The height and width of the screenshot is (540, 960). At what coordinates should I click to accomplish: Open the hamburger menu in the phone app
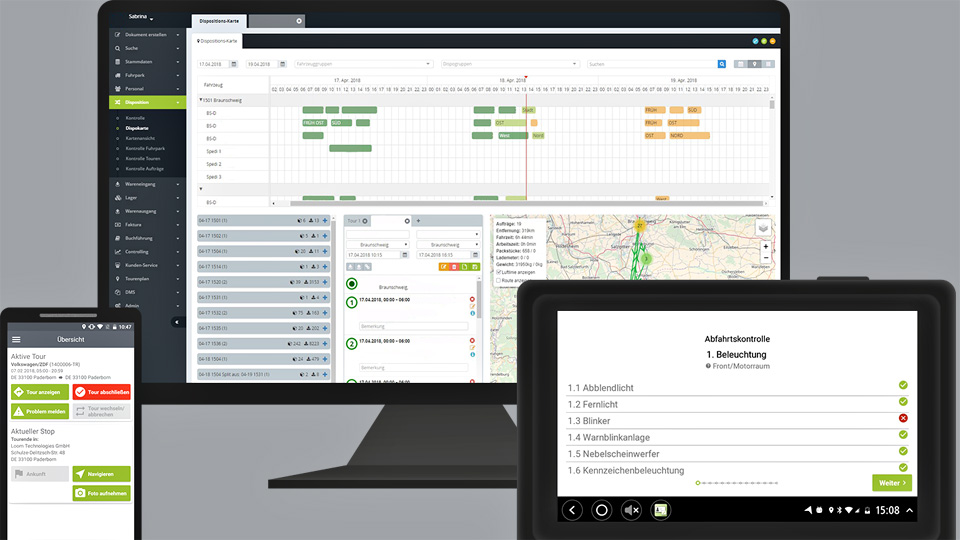pos(15,339)
